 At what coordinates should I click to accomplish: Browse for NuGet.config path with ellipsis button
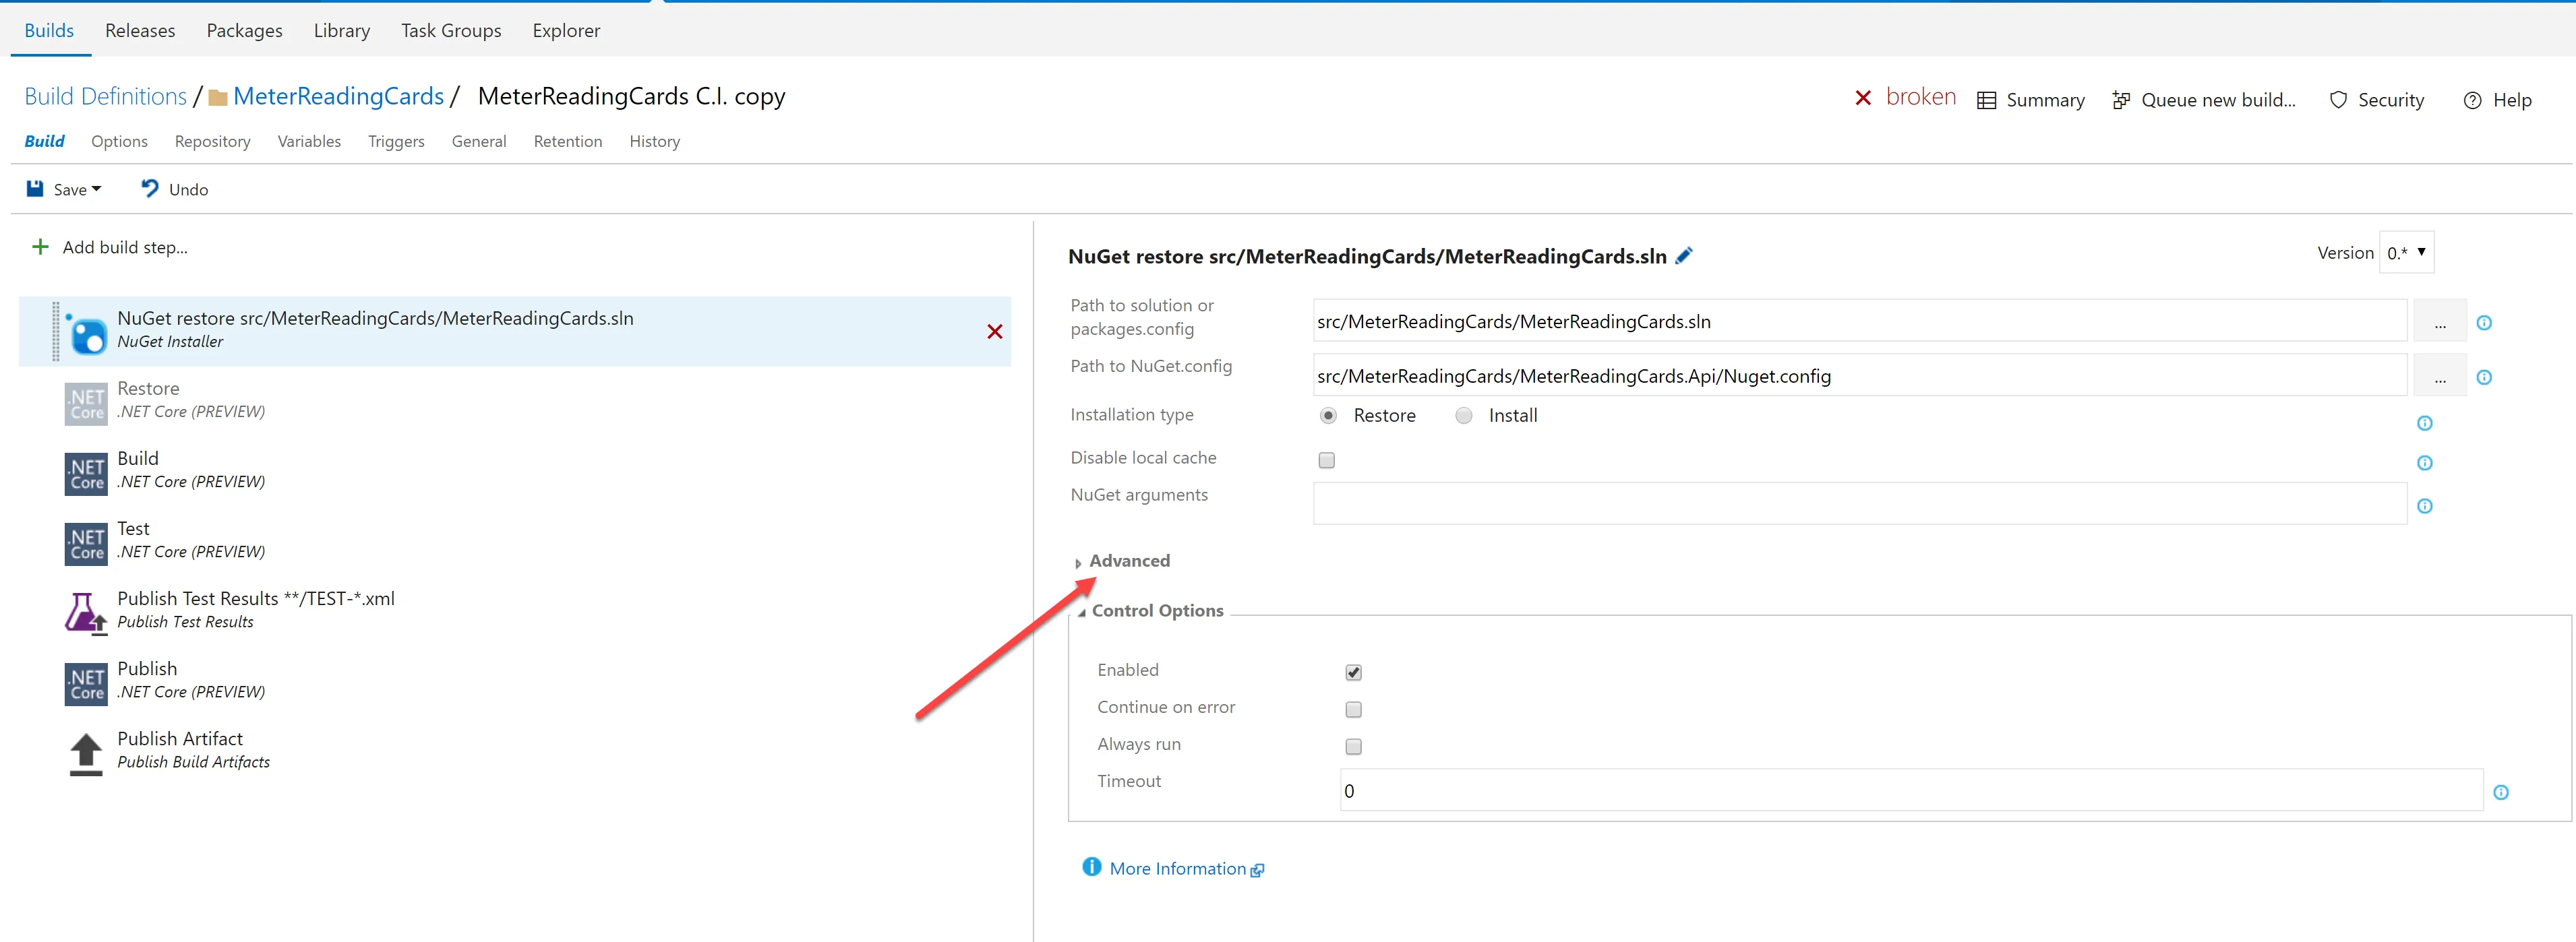click(x=2440, y=376)
